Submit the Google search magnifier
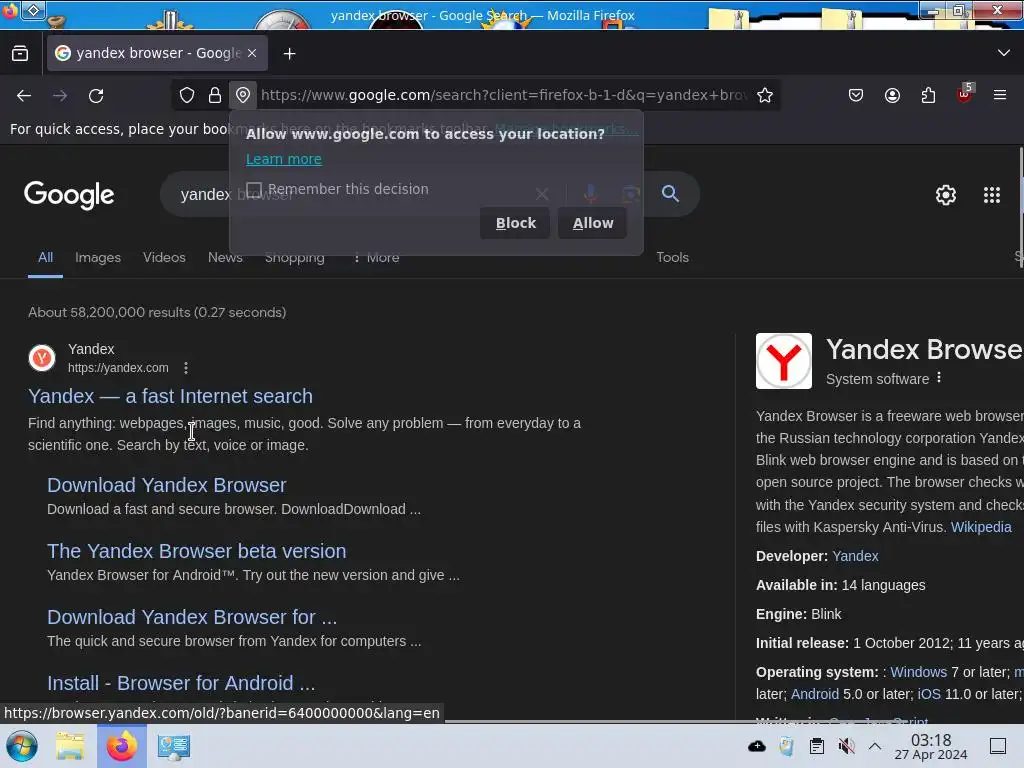 (x=670, y=193)
